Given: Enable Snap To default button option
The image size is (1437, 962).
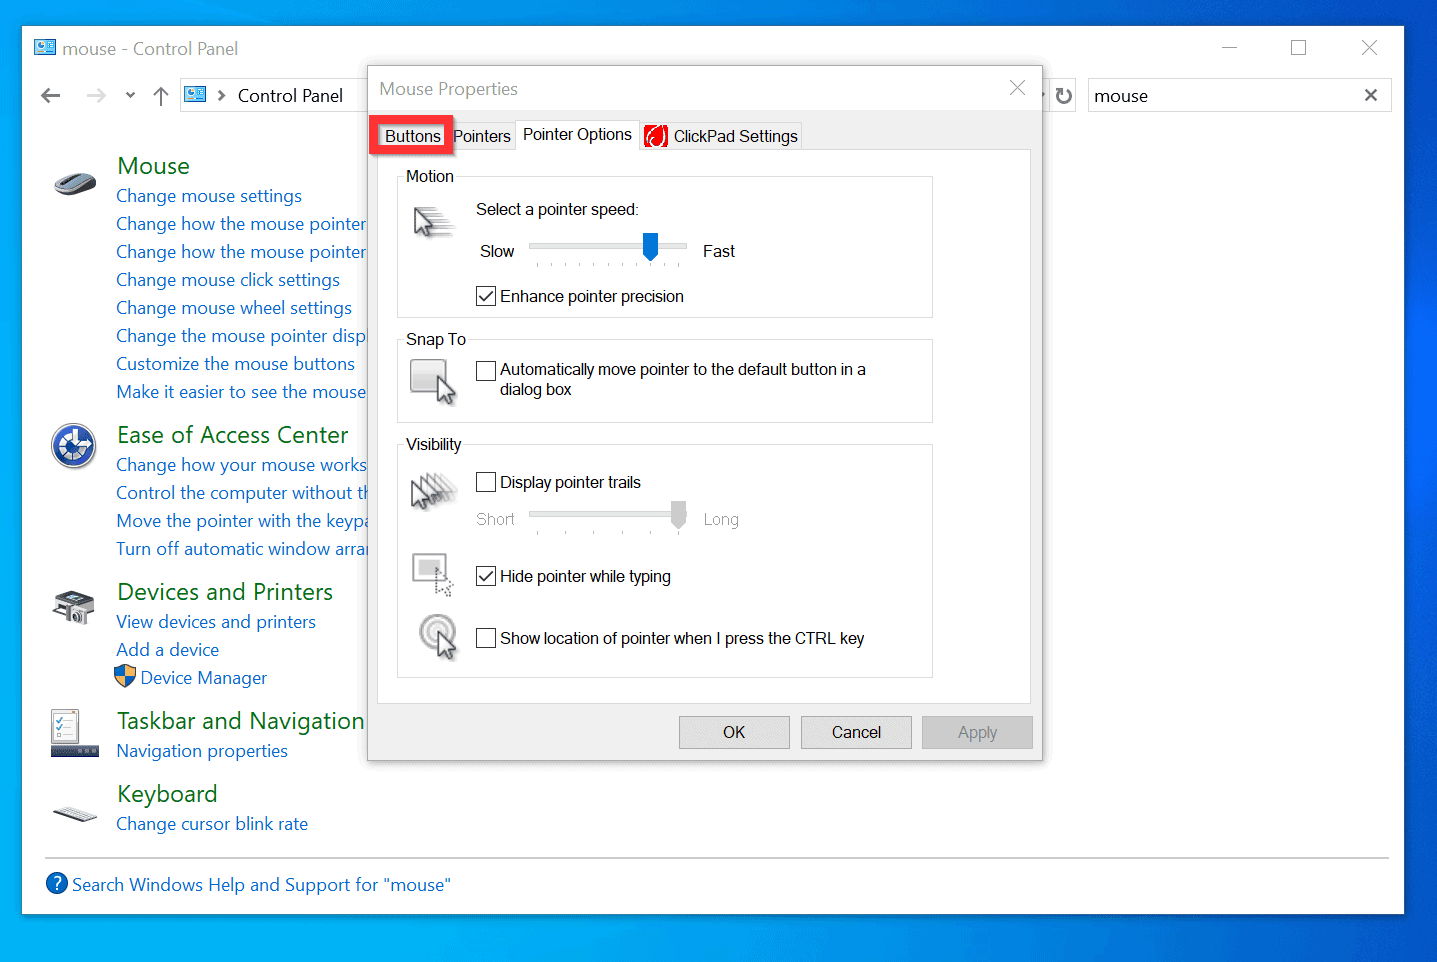Looking at the screenshot, I should [486, 370].
